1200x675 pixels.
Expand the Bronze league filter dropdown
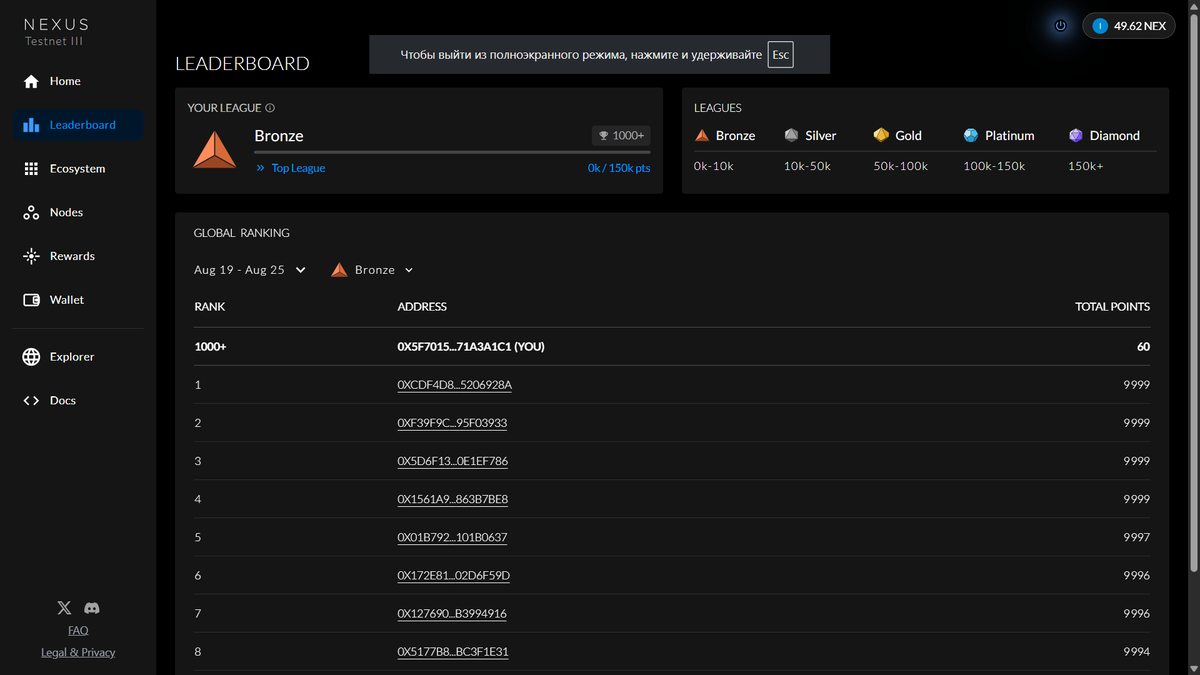pos(372,270)
